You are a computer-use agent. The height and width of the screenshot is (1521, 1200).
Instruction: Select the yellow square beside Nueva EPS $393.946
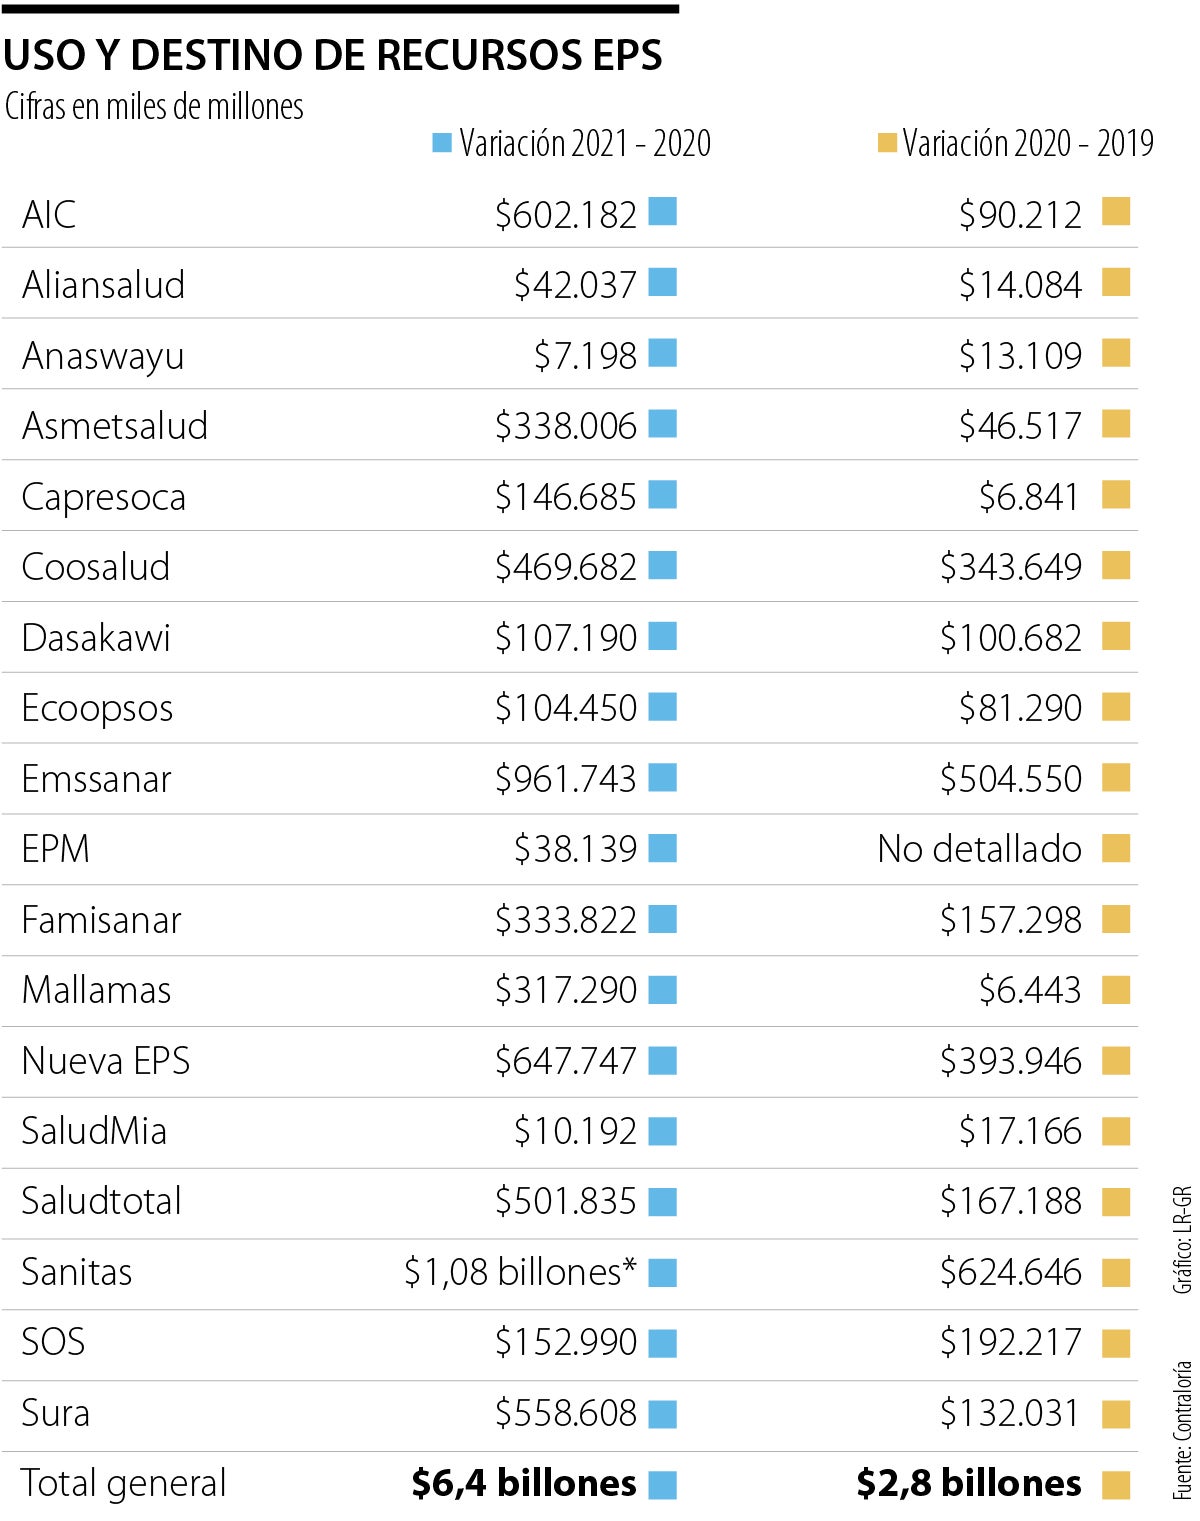pos(1116,1061)
